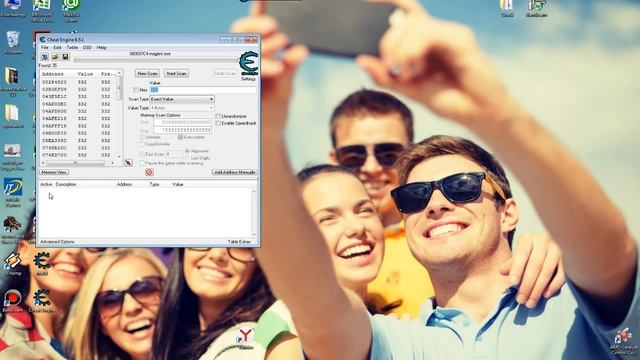Click Add Address Manually
This screenshot has width=640, height=360.
pos(235,172)
